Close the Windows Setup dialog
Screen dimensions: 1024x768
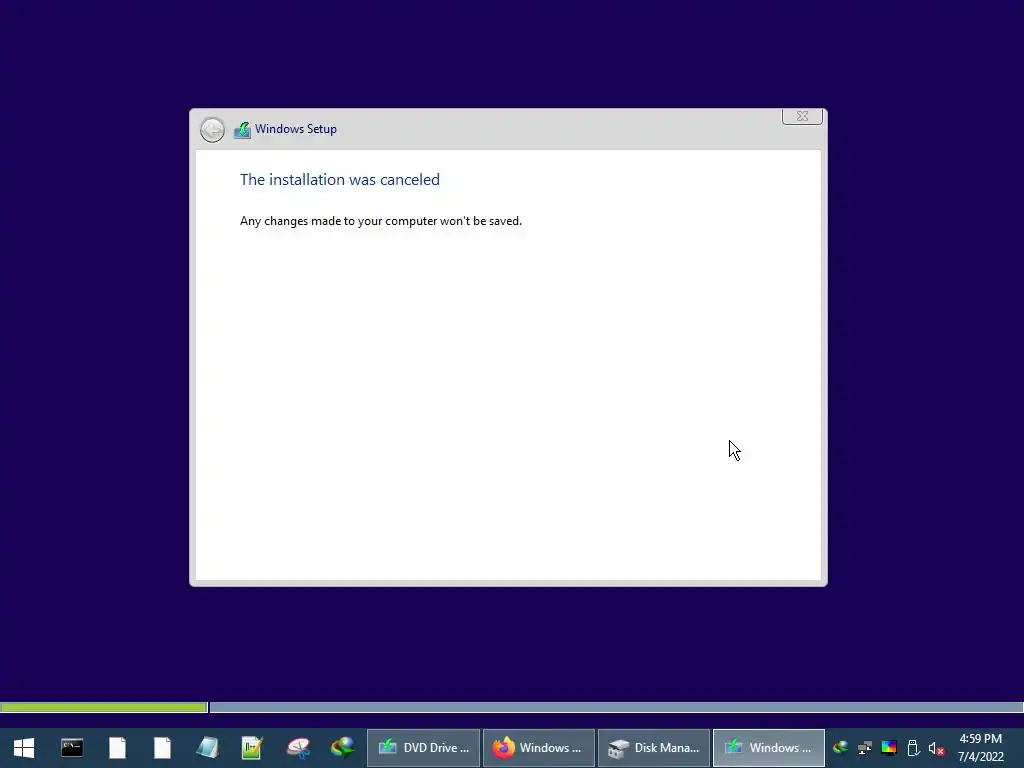coord(802,116)
